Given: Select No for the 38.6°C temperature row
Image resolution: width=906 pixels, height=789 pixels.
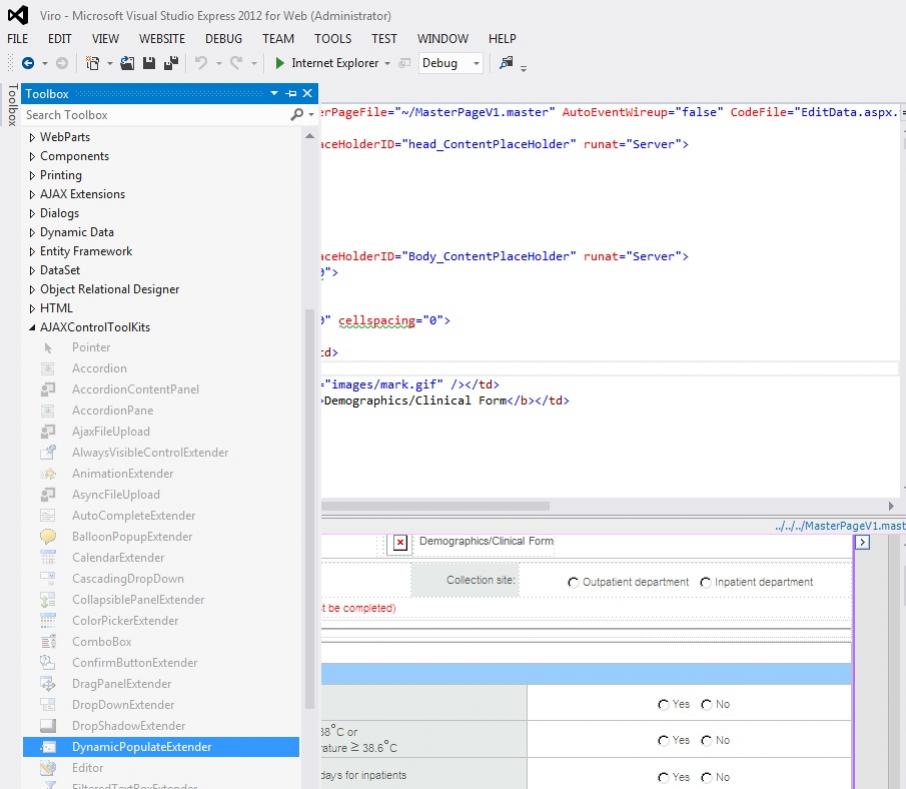Looking at the screenshot, I should point(706,740).
